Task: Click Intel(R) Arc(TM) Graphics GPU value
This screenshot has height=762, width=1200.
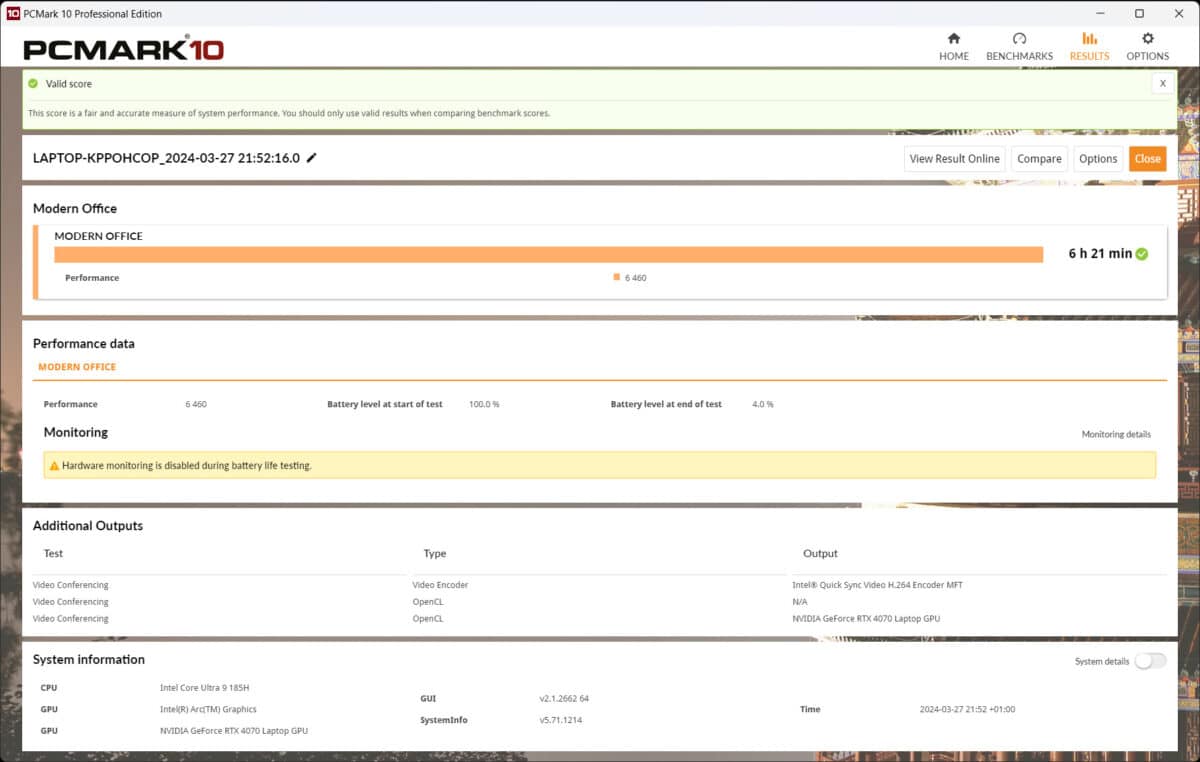Action: pyautogui.click(x=208, y=709)
